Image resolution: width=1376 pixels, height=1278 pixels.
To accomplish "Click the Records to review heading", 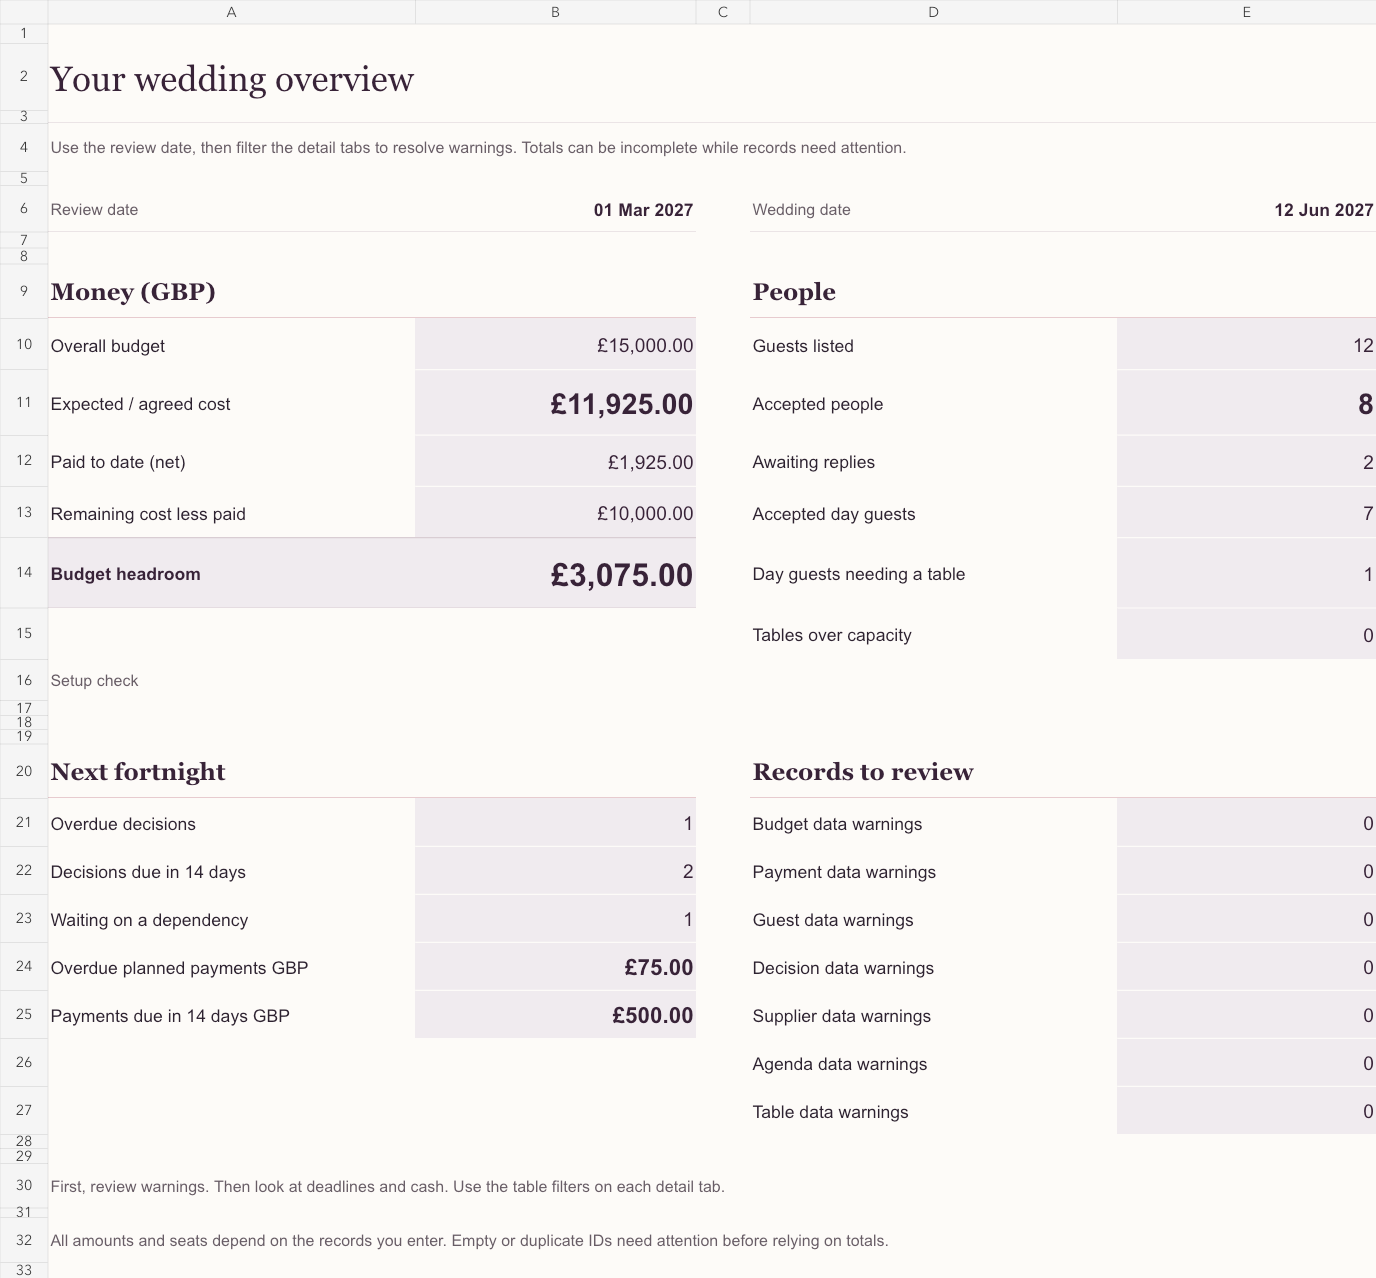I will click(863, 772).
